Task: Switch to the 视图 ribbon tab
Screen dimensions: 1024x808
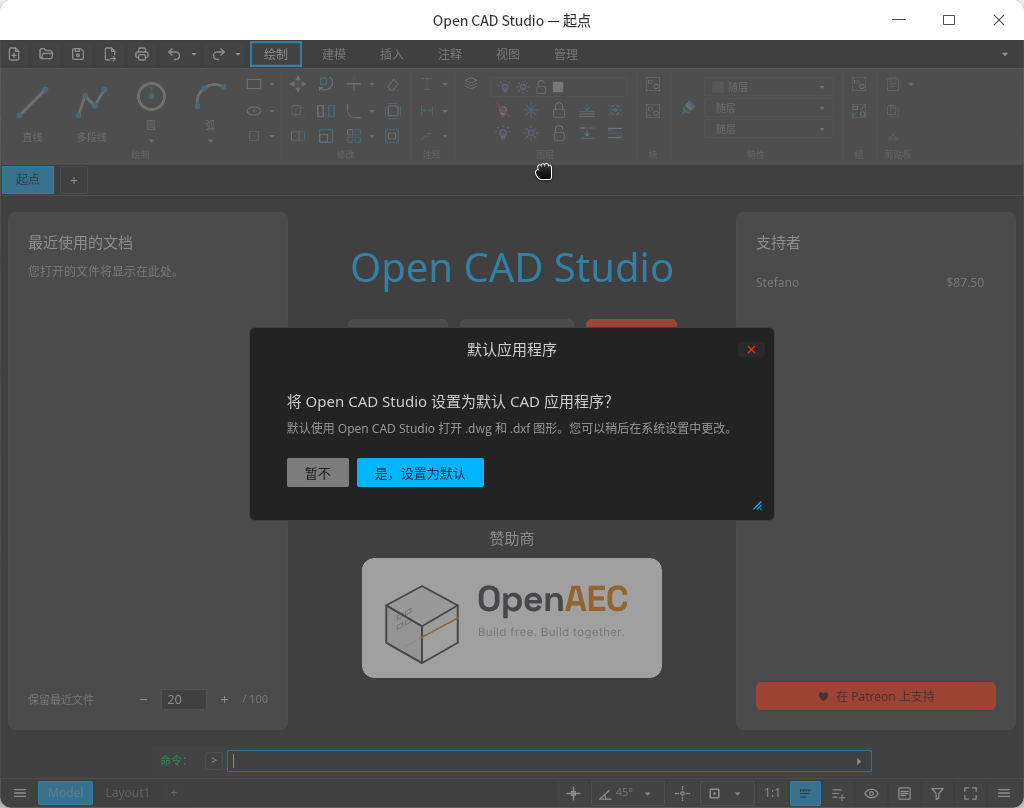Action: click(508, 54)
